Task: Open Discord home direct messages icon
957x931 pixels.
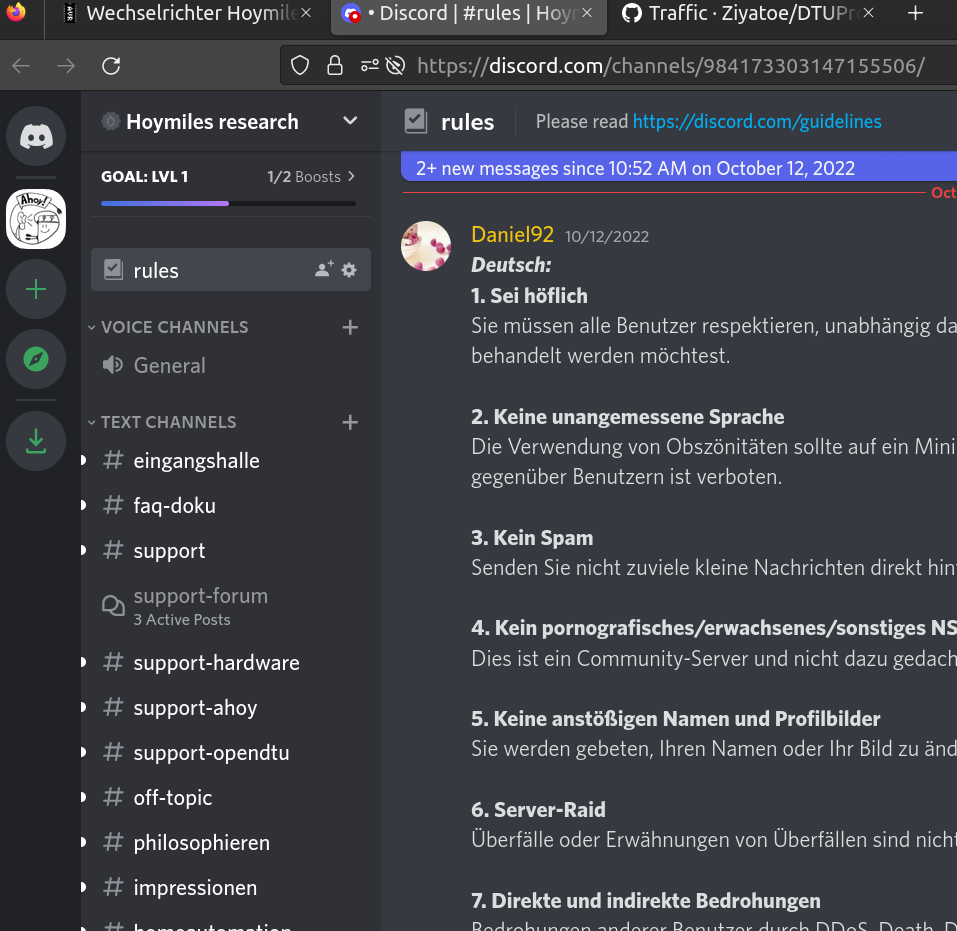Action: (36, 136)
